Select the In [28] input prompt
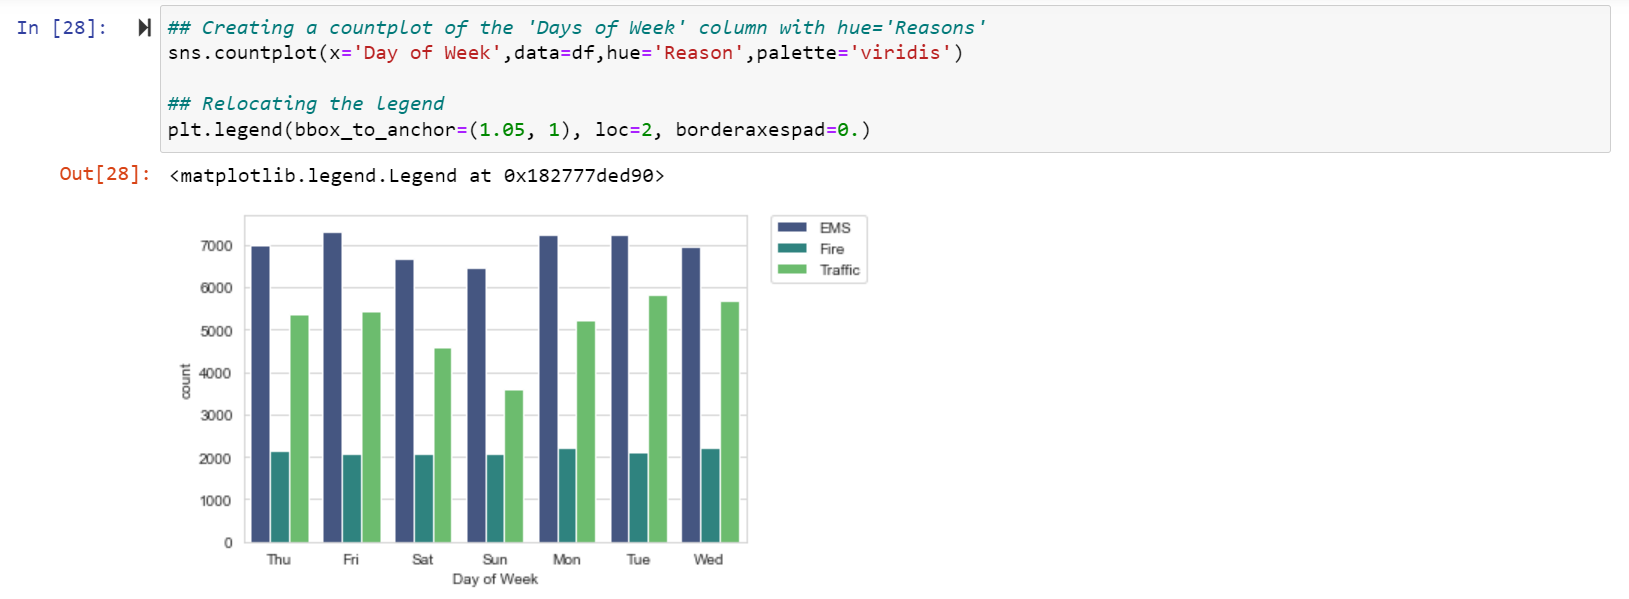This screenshot has width=1629, height=599. [61, 28]
